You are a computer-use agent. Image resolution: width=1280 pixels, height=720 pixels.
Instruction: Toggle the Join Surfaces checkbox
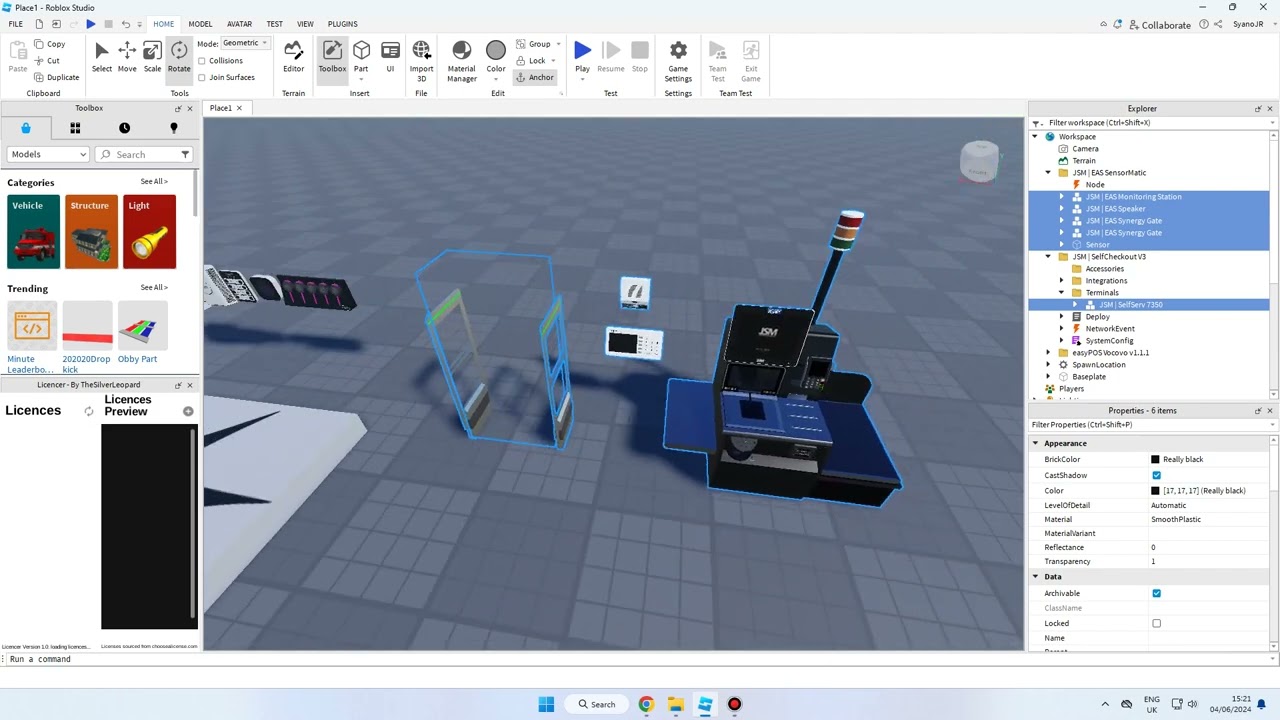(202, 77)
